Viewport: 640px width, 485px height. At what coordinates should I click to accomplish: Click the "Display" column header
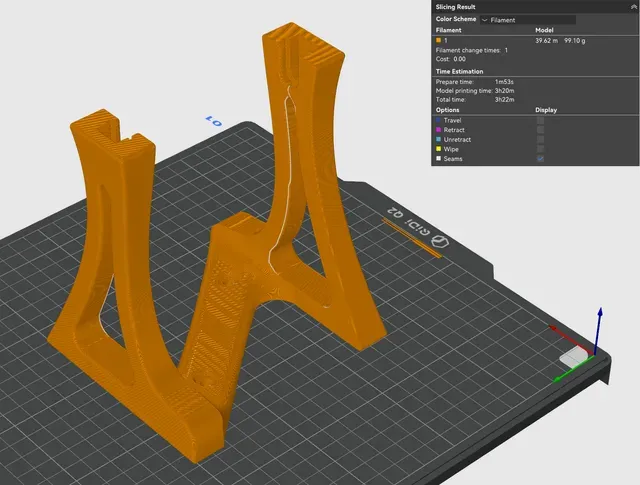point(546,110)
